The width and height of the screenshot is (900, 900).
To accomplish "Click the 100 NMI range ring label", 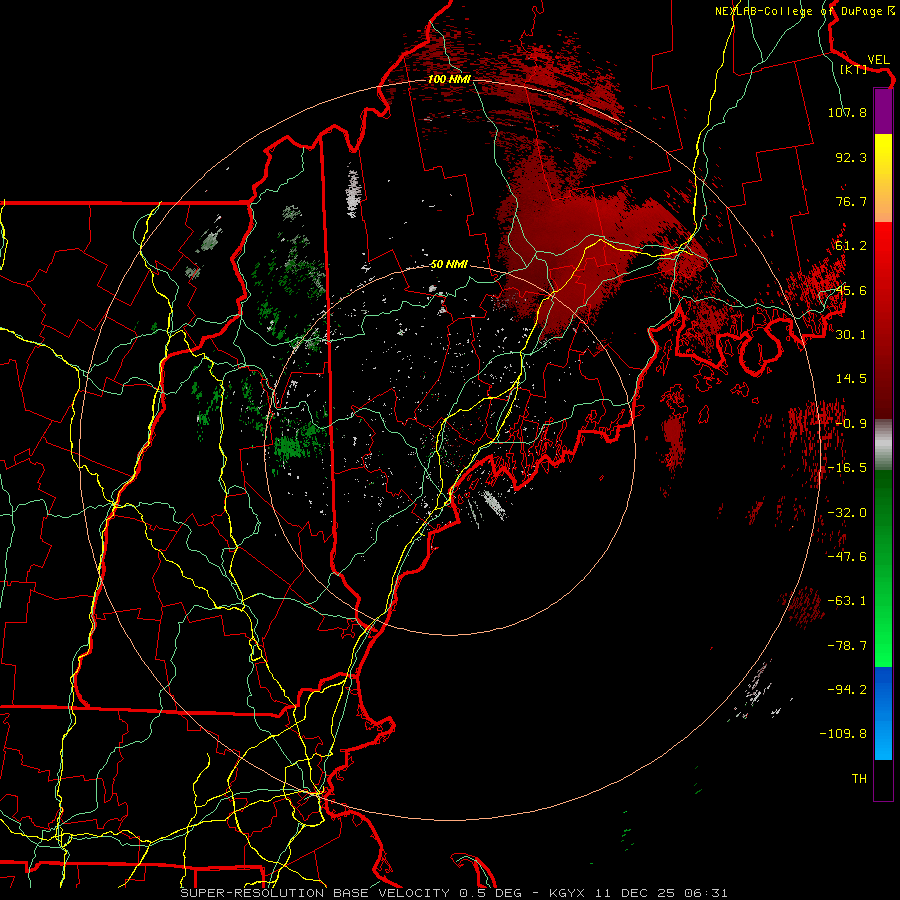I will tap(449, 79).
